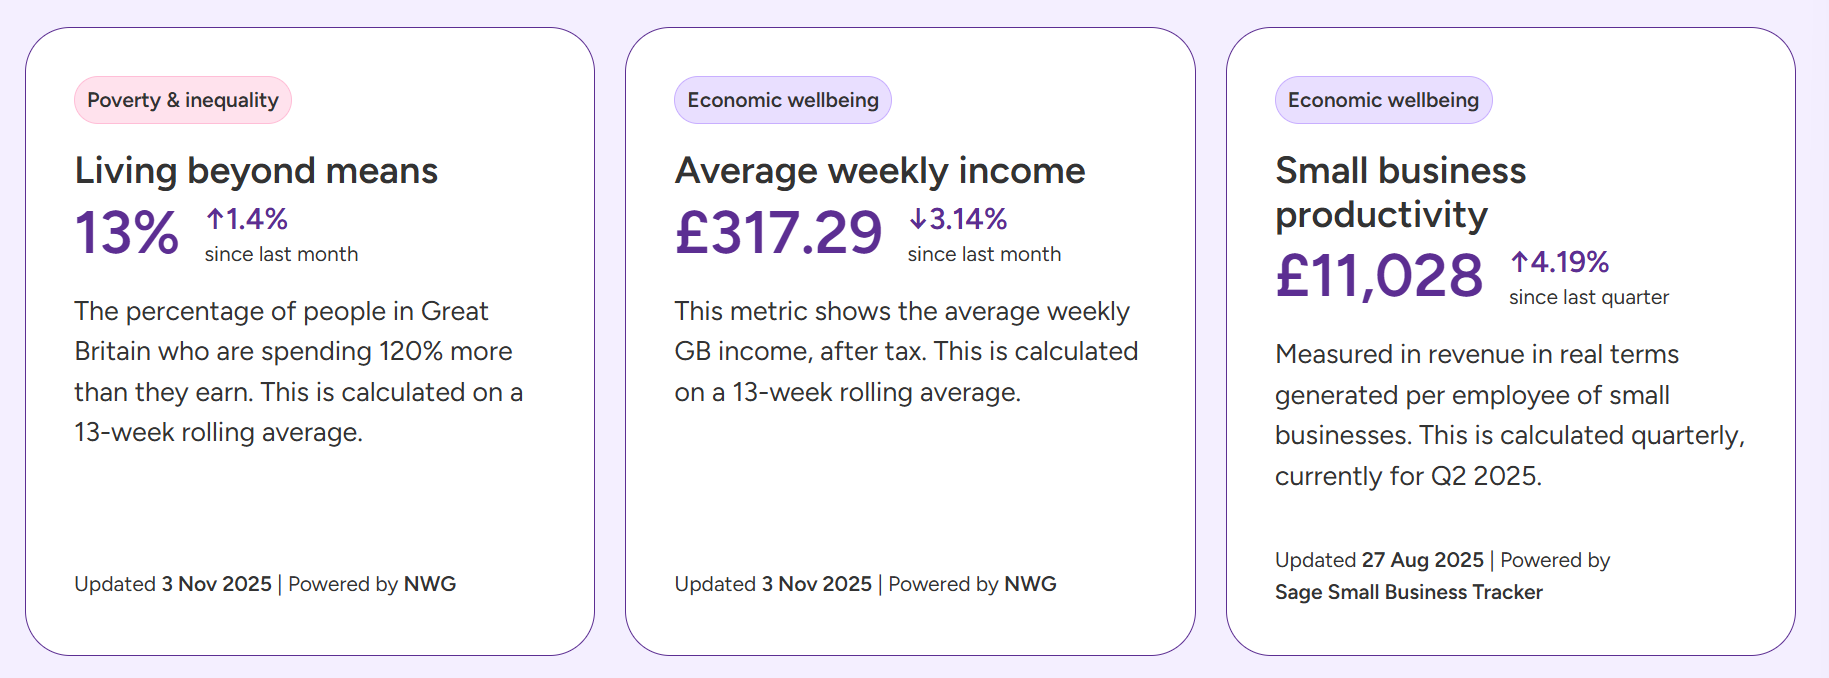Click the £317.29 value
Viewport: 1829px width, 678px height.
[778, 233]
